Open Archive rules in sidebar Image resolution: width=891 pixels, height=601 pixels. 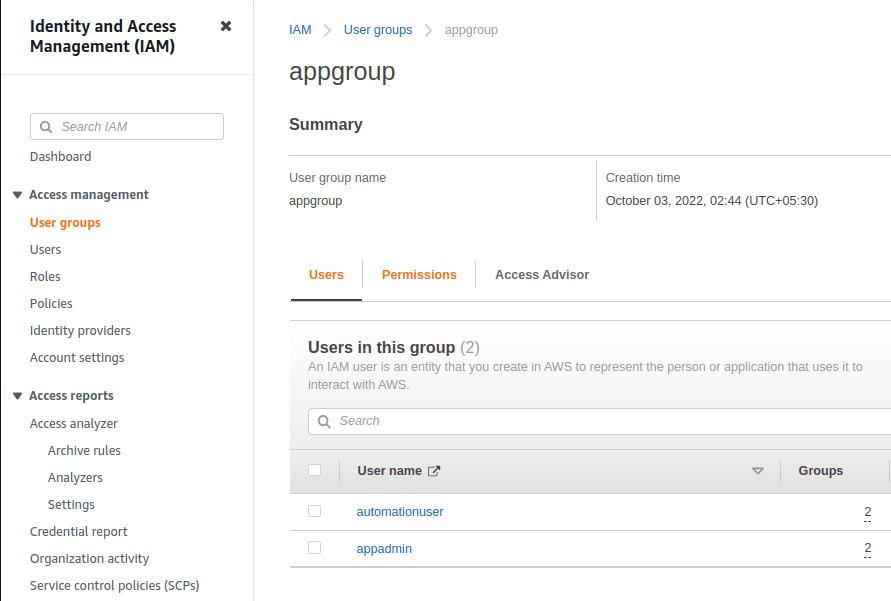(x=84, y=450)
